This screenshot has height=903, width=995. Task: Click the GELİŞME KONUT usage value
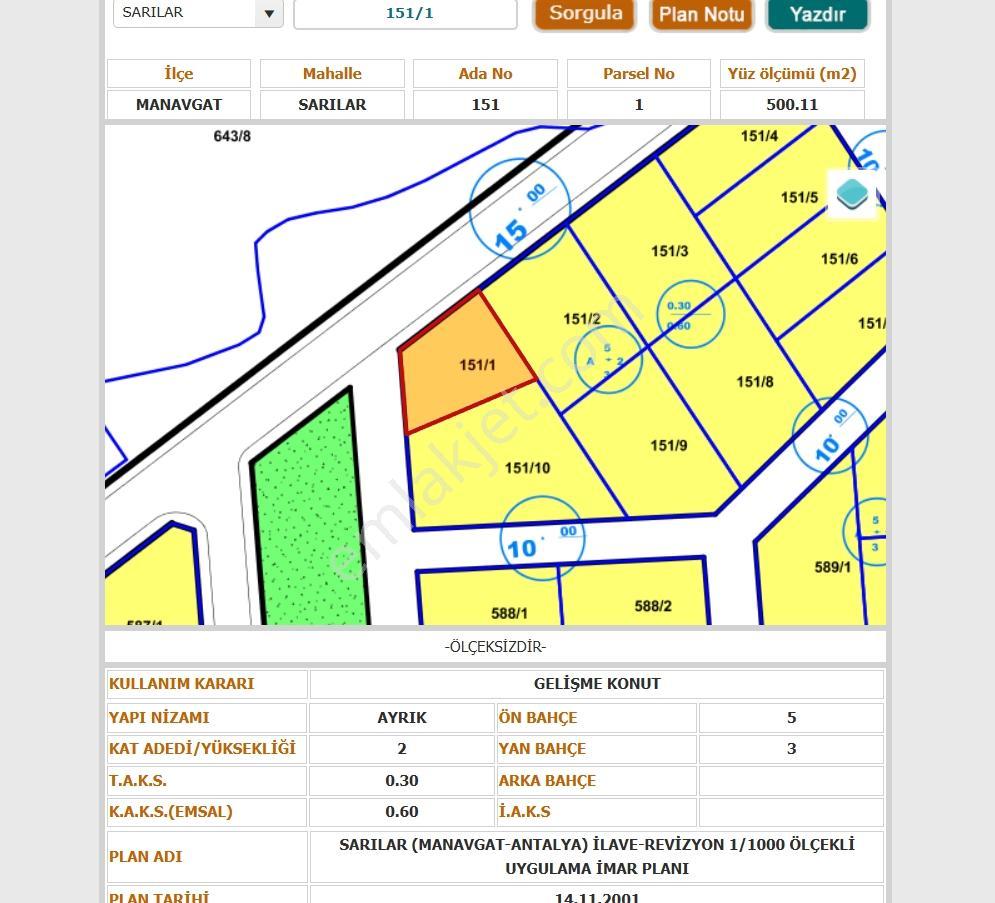(596, 684)
